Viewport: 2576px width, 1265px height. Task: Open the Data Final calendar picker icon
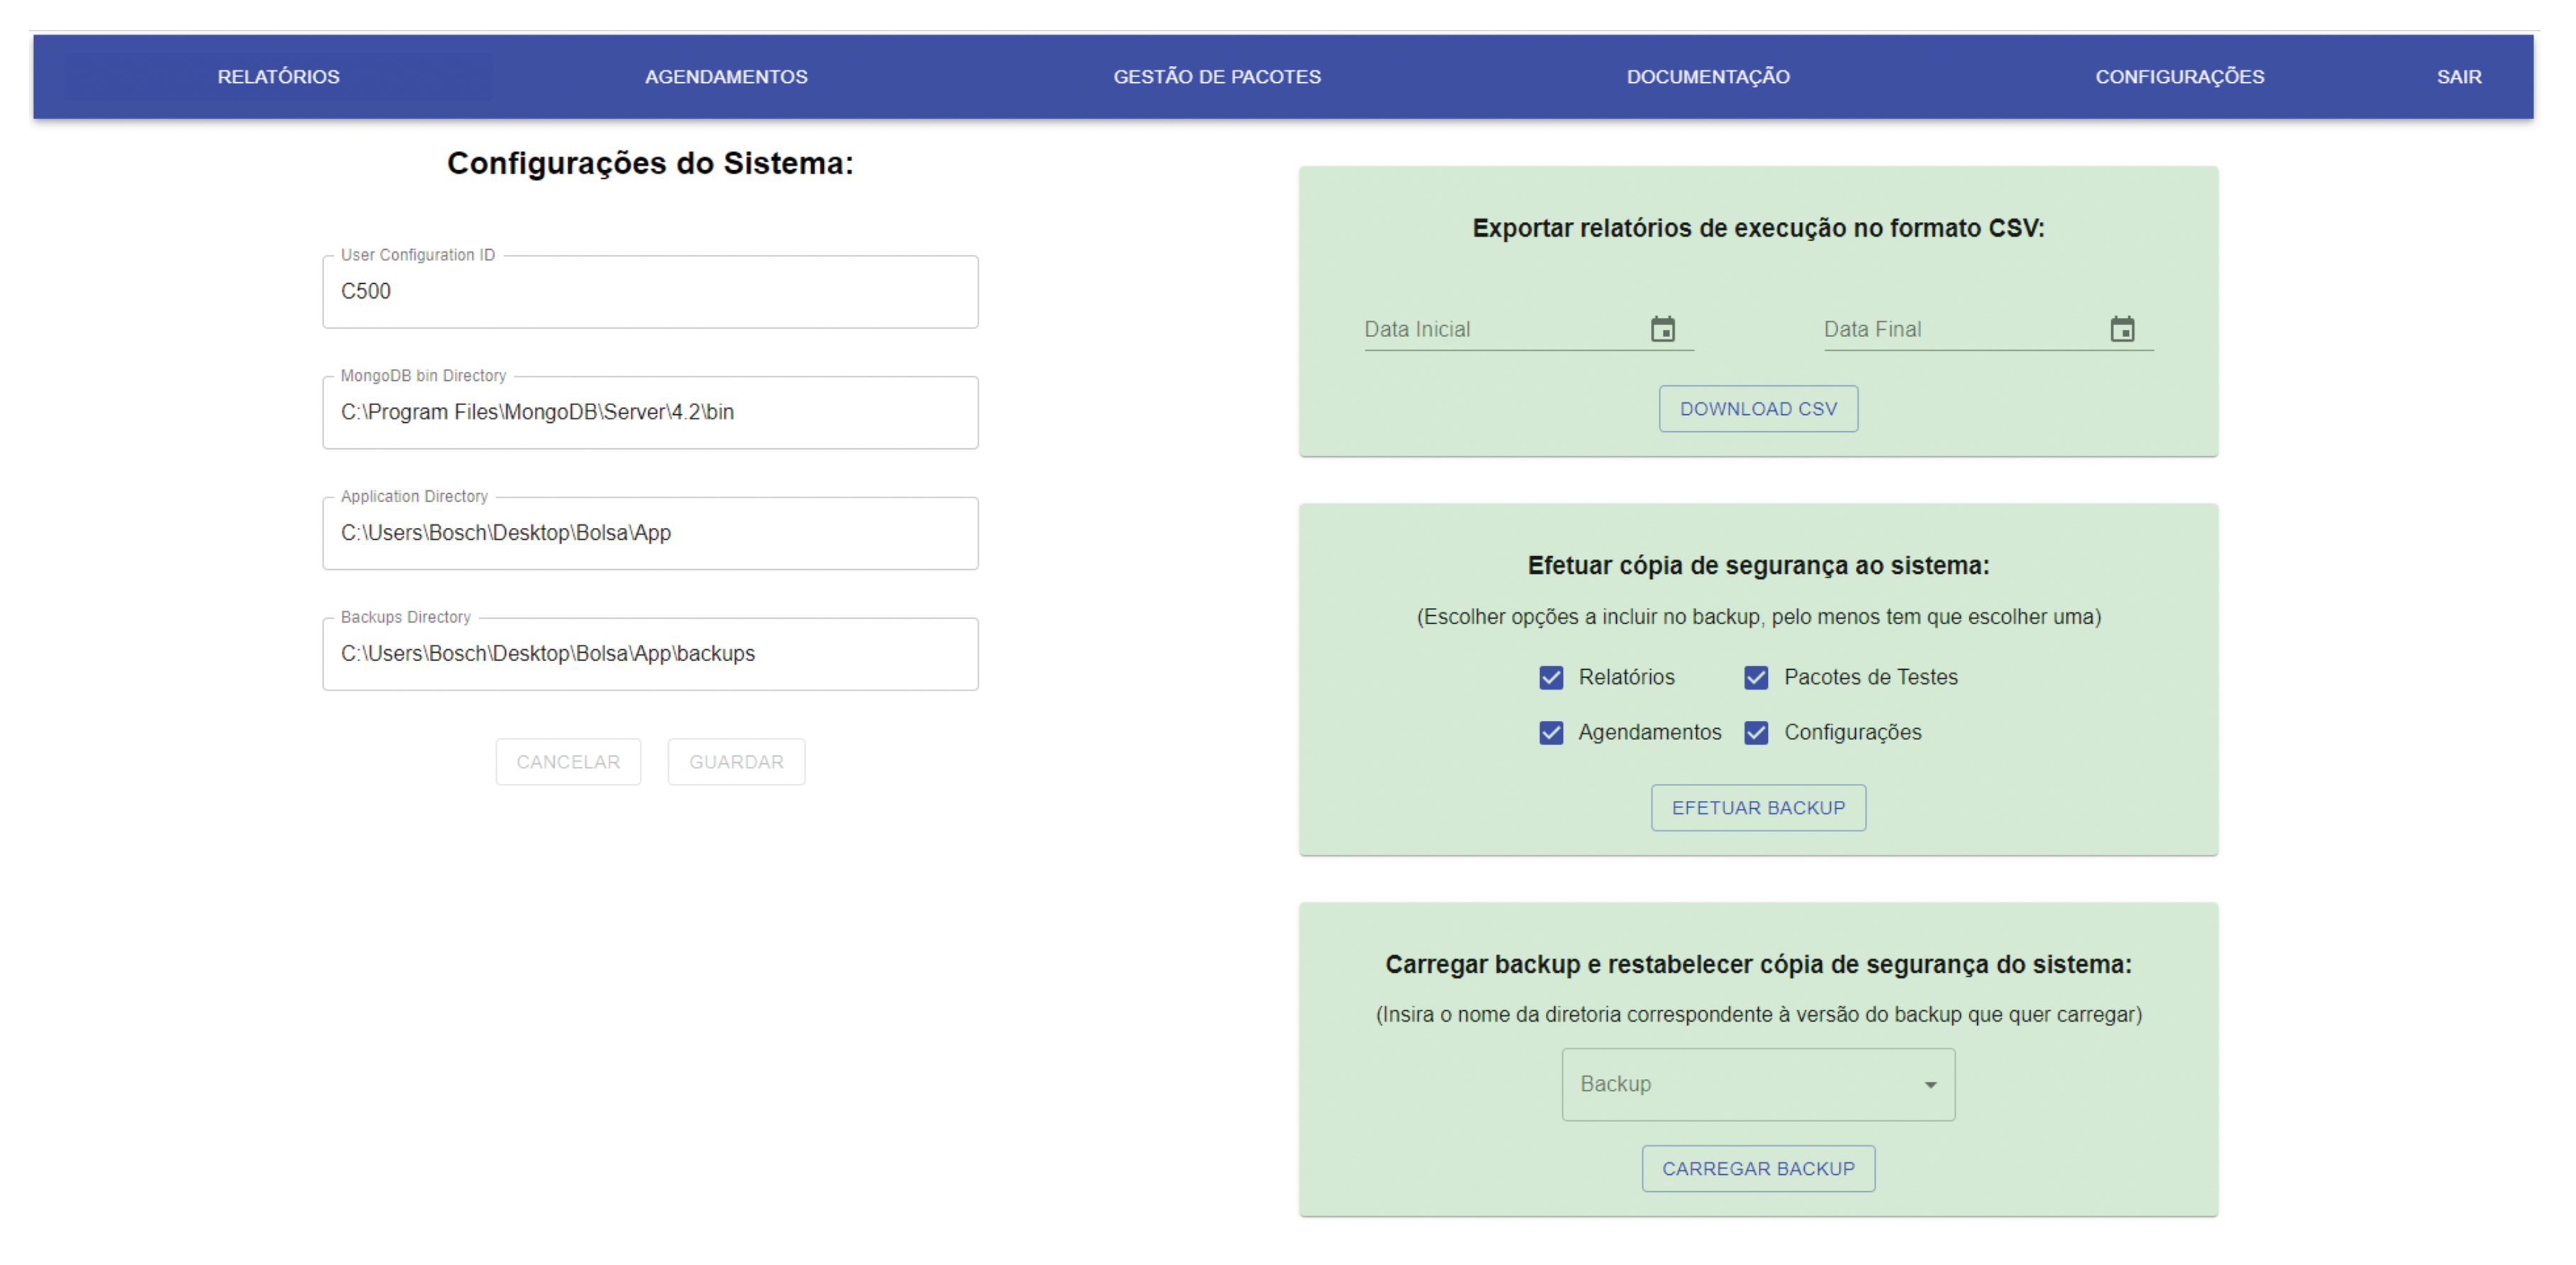pos(2122,329)
